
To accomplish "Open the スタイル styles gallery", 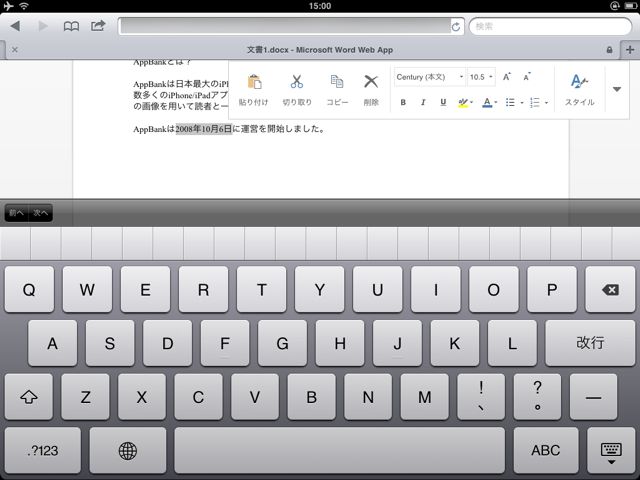I will 579,90.
